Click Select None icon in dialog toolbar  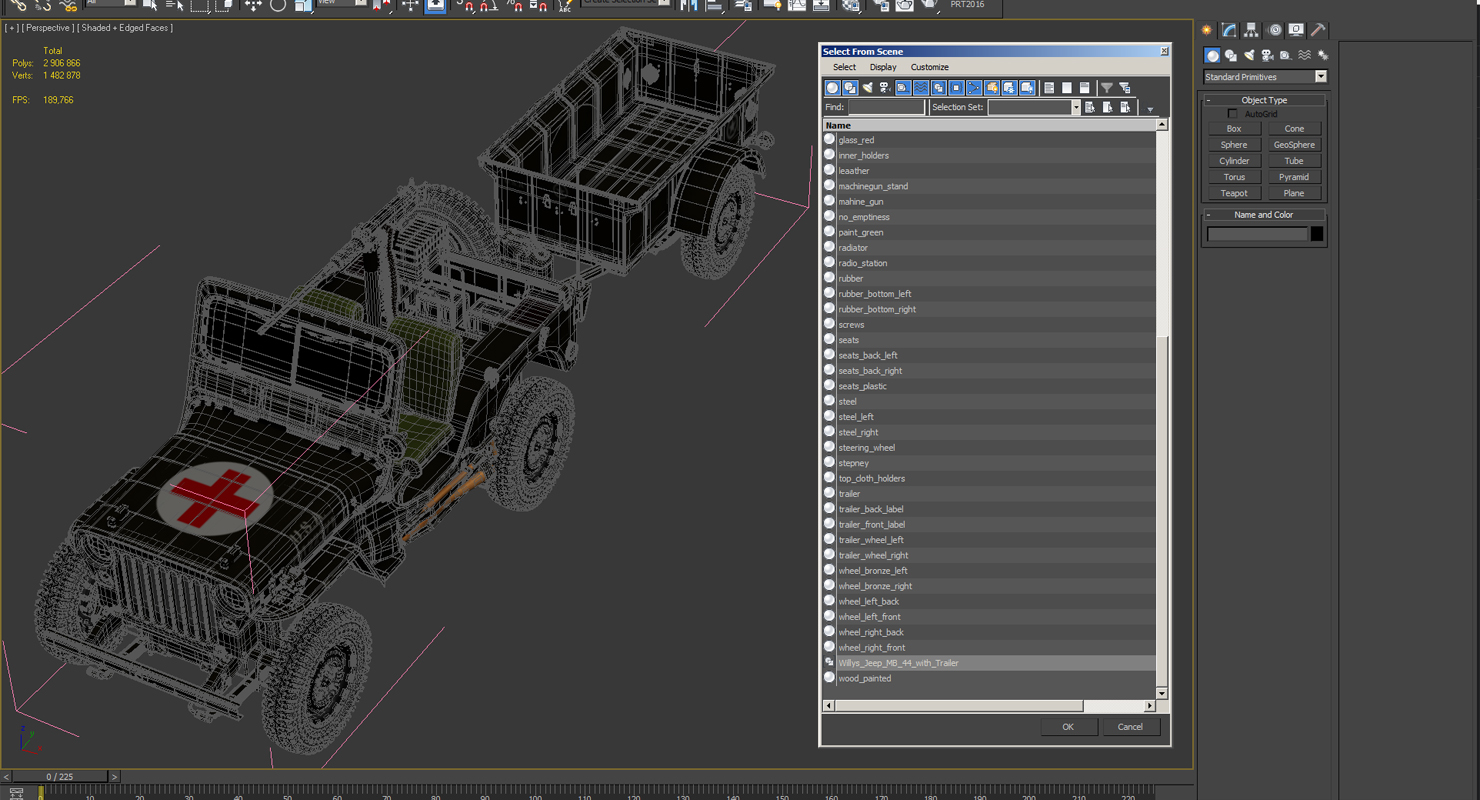coord(1066,88)
